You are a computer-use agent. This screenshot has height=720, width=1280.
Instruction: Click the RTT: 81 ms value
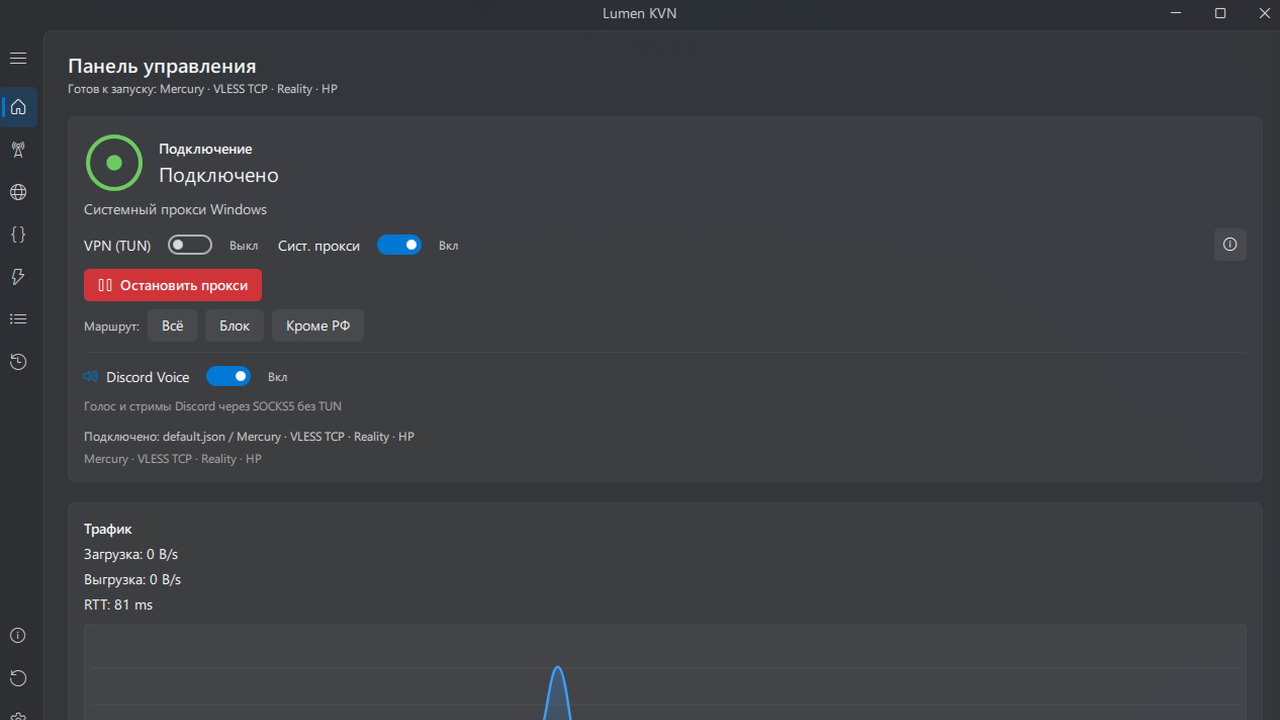[118, 605]
